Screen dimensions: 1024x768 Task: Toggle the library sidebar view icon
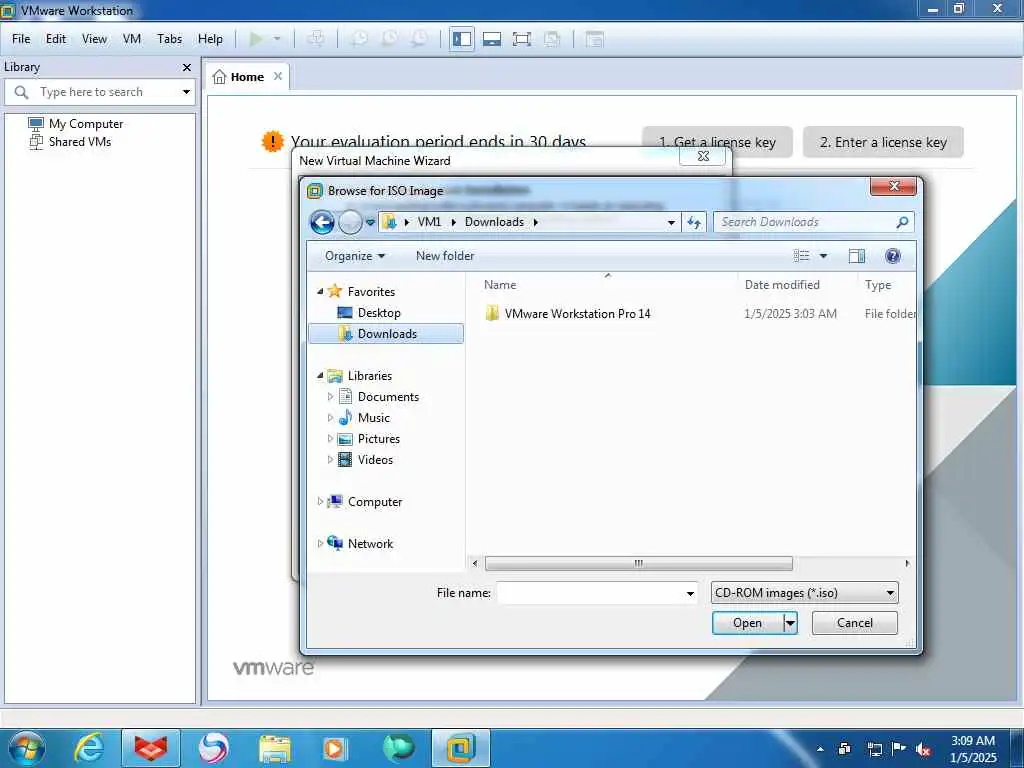click(462, 39)
